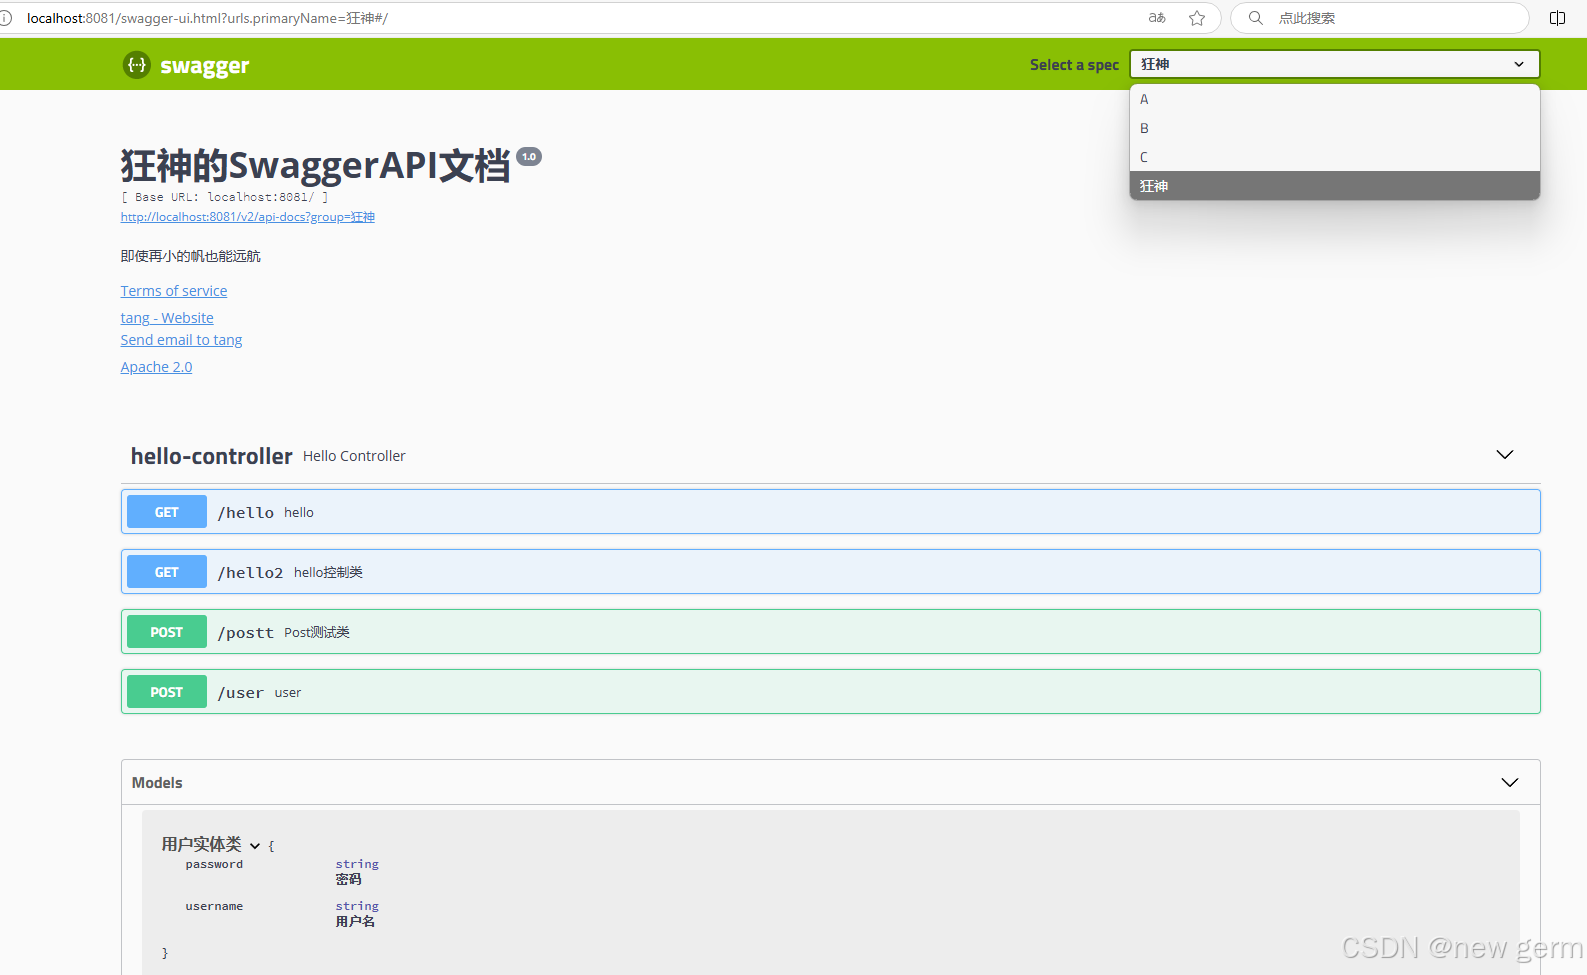Collapse the Models section chevron
Screen dimensions: 1587x975
1510,782
